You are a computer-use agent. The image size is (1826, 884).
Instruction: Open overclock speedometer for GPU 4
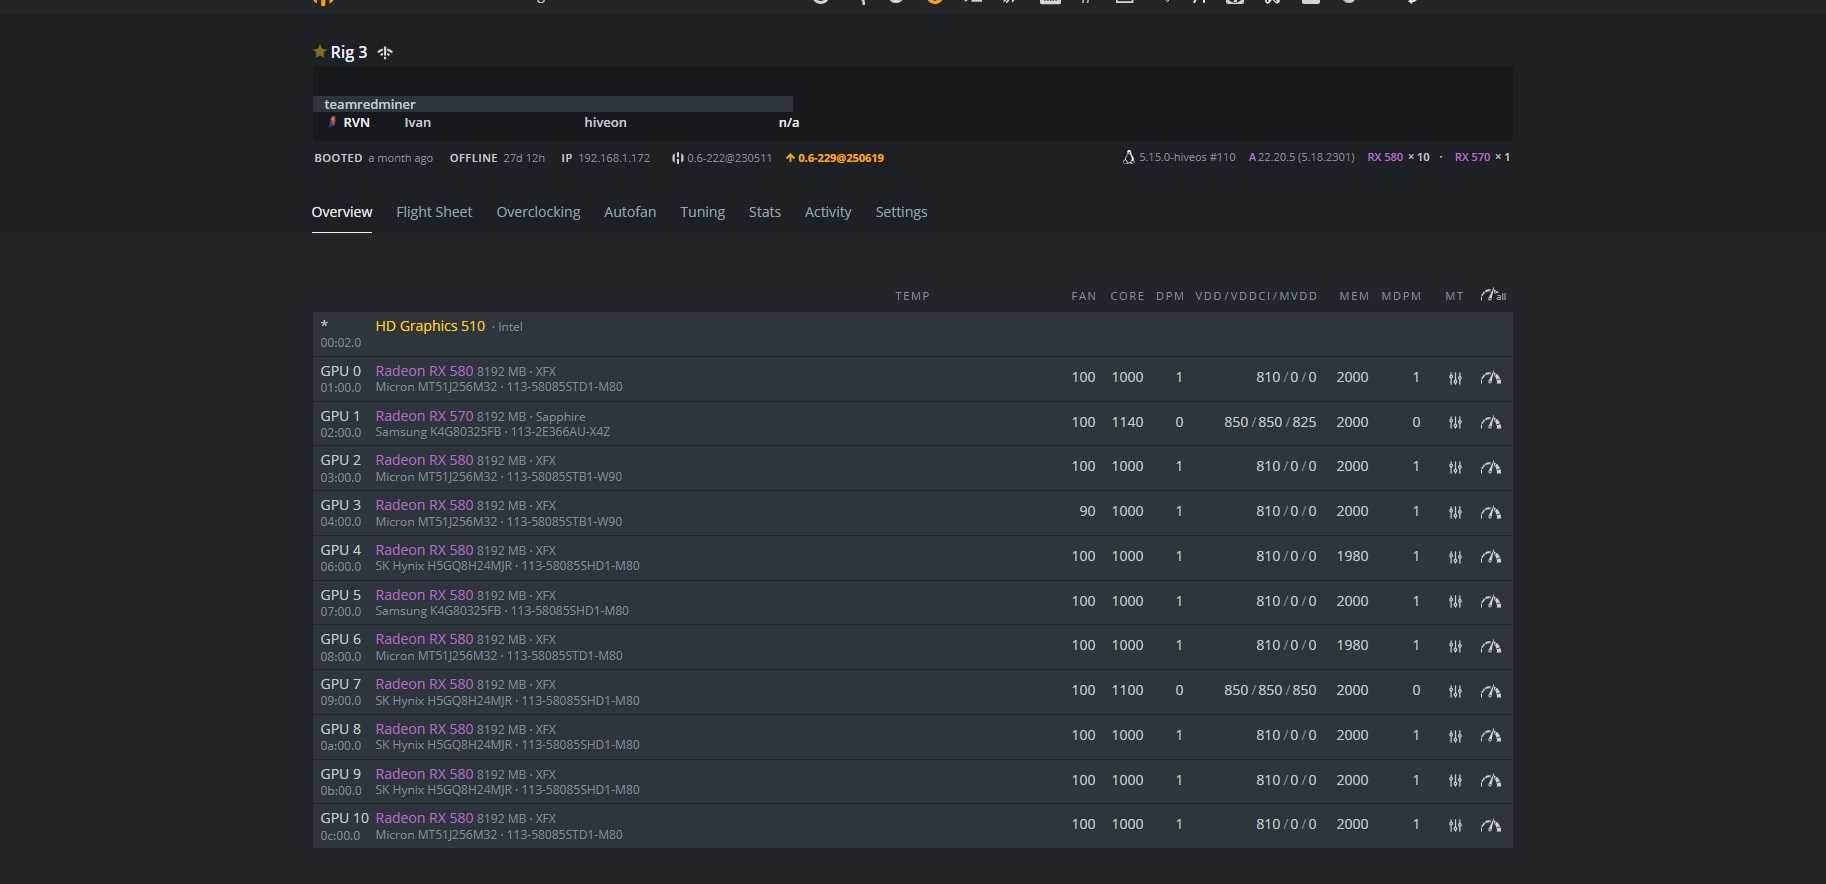click(1491, 557)
